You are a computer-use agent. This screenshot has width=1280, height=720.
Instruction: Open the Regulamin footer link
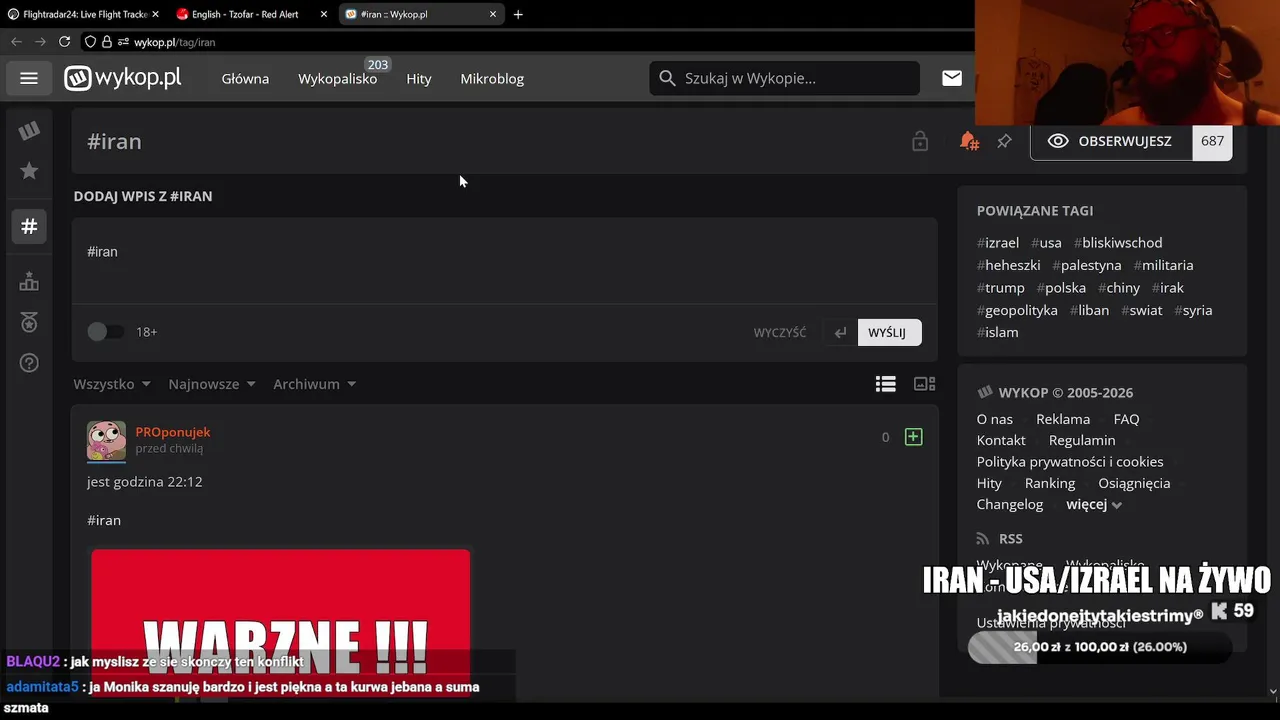pos(1082,440)
